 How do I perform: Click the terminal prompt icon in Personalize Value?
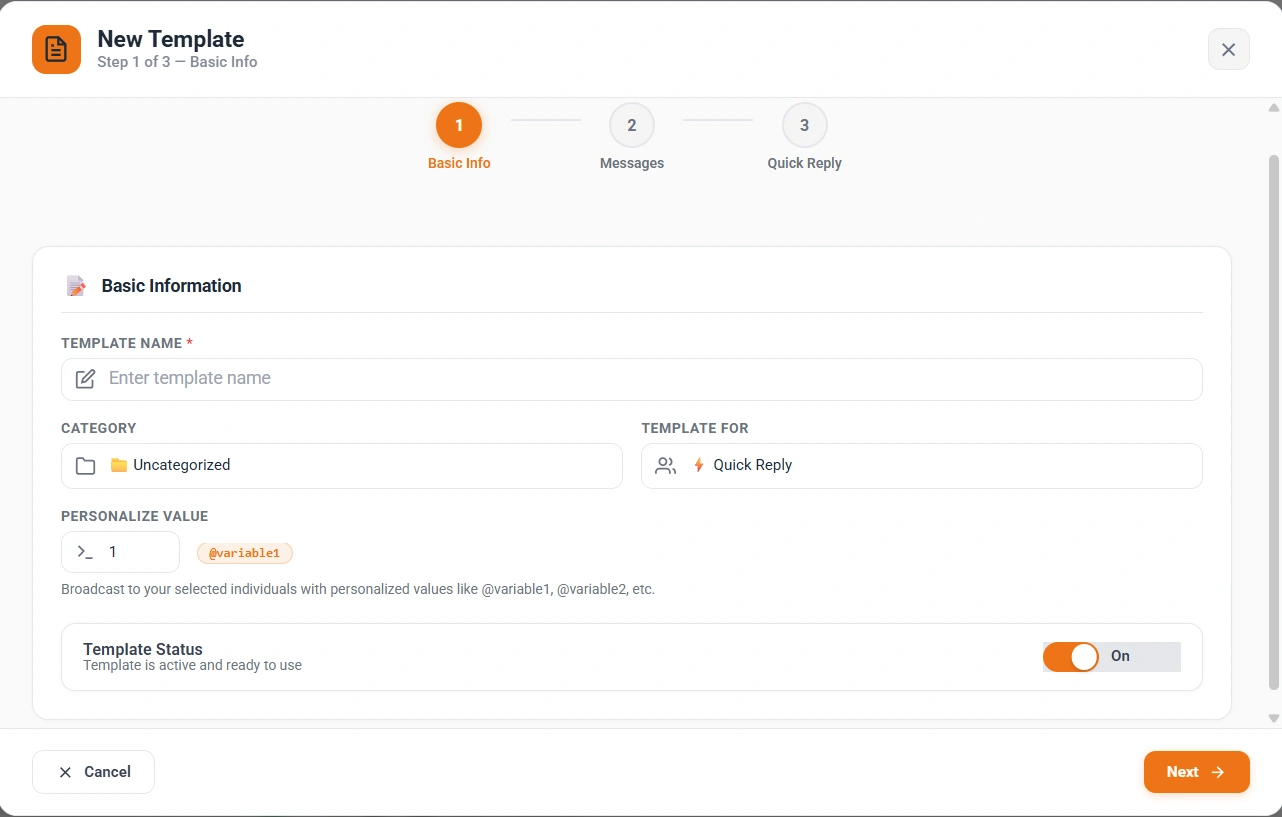click(x=85, y=552)
